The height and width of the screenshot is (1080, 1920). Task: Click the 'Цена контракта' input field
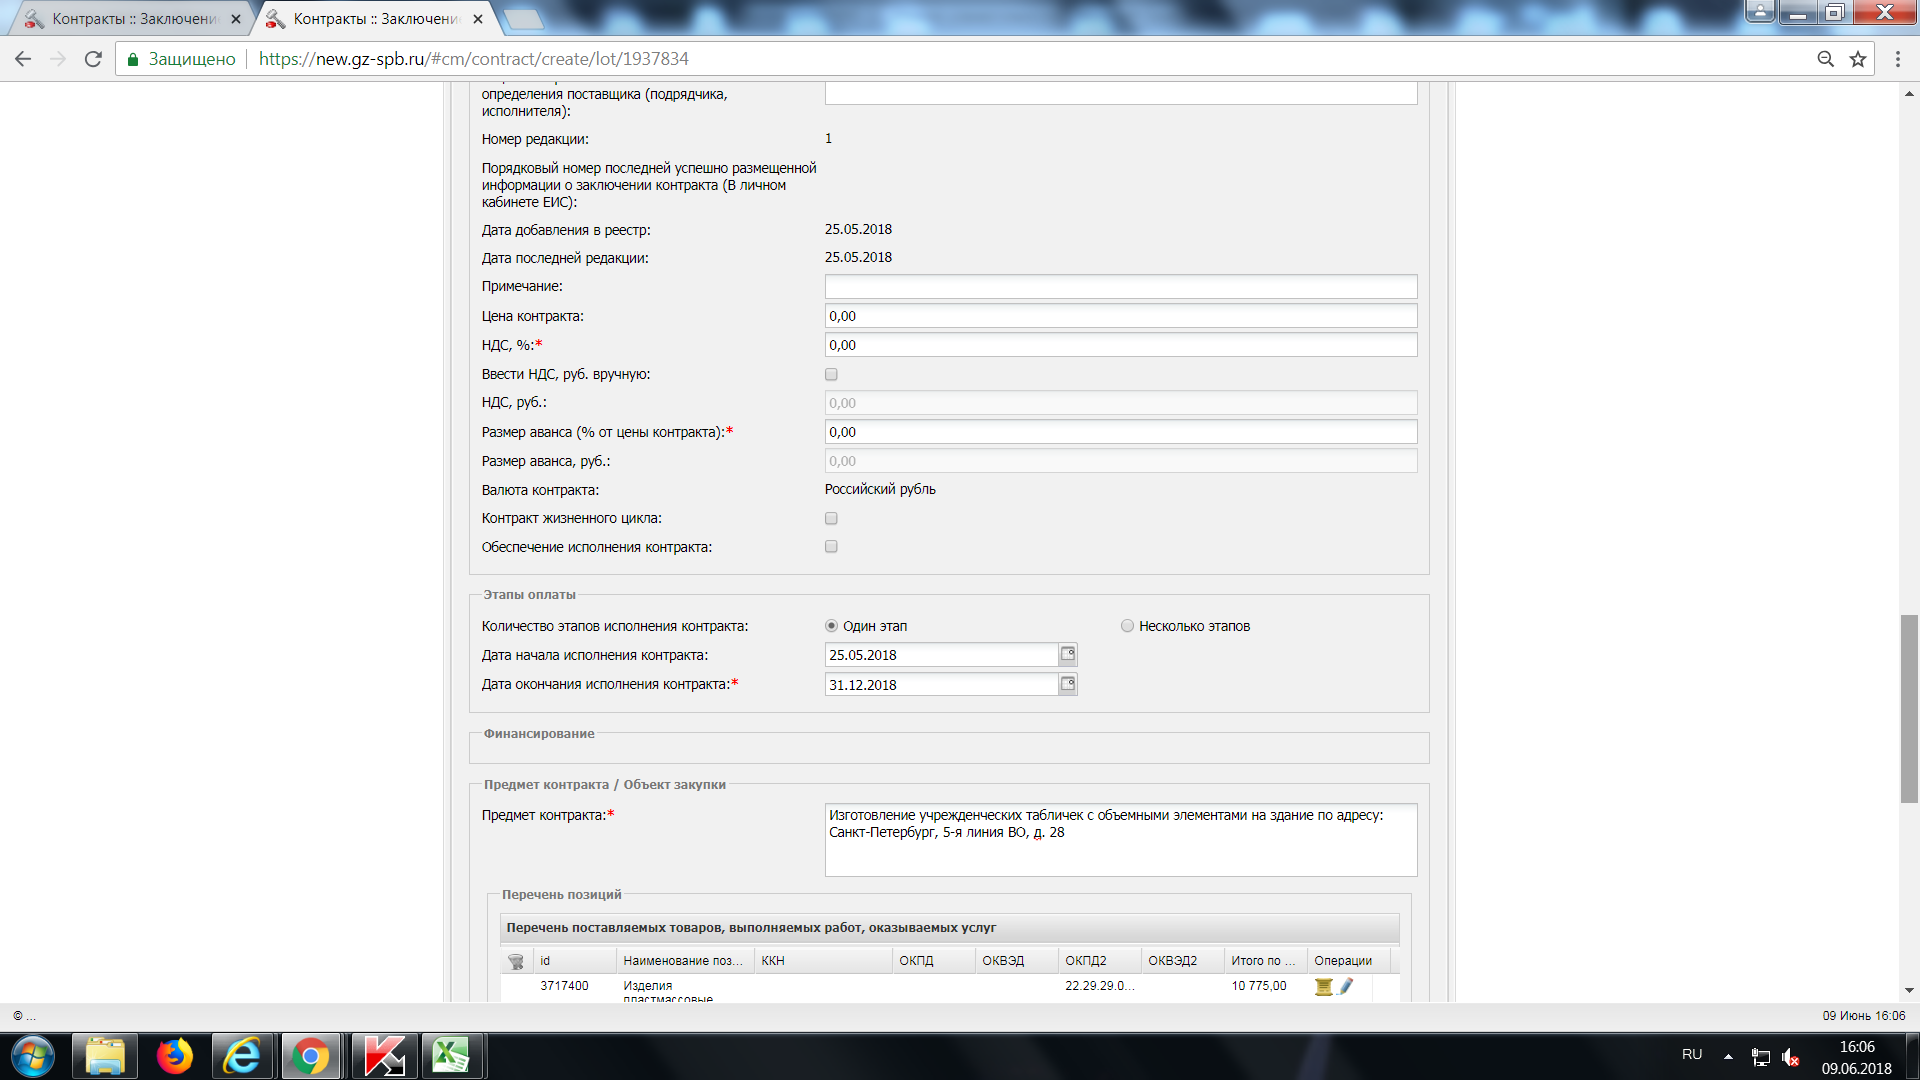point(1120,316)
